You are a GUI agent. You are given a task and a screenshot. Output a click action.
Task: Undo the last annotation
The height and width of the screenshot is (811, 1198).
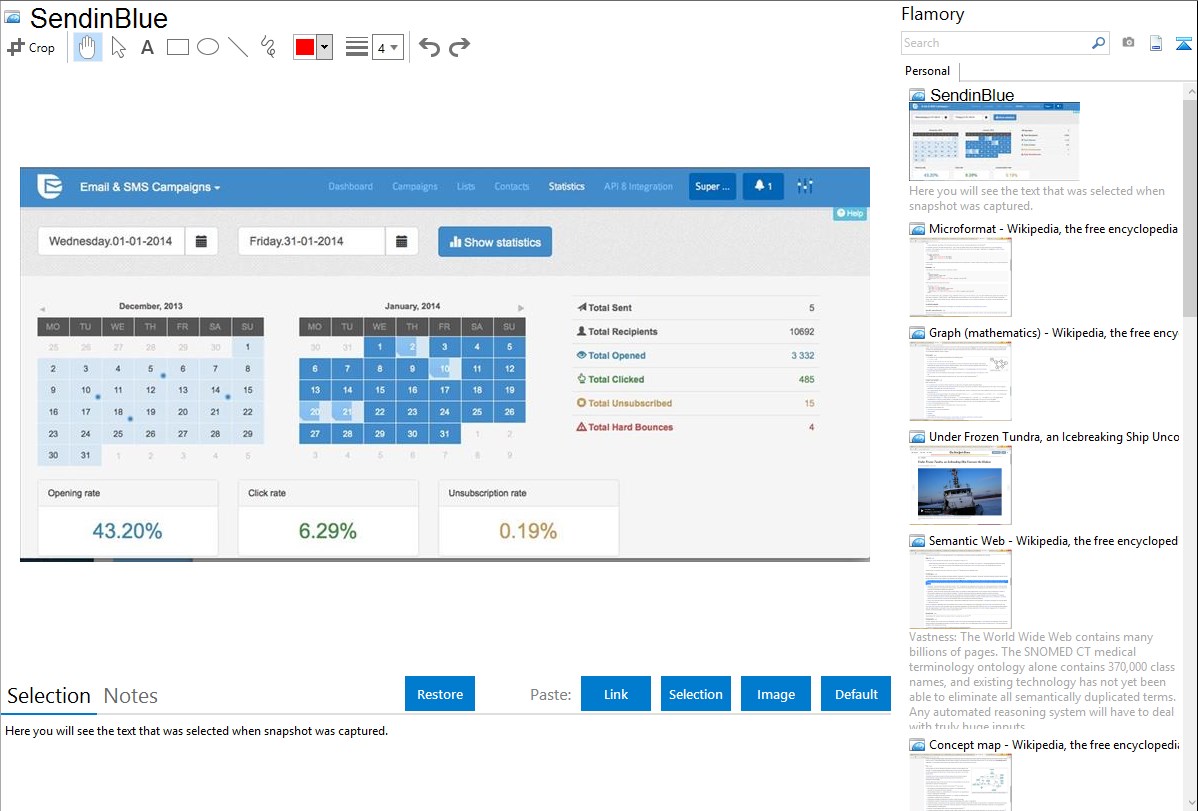click(x=429, y=47)
